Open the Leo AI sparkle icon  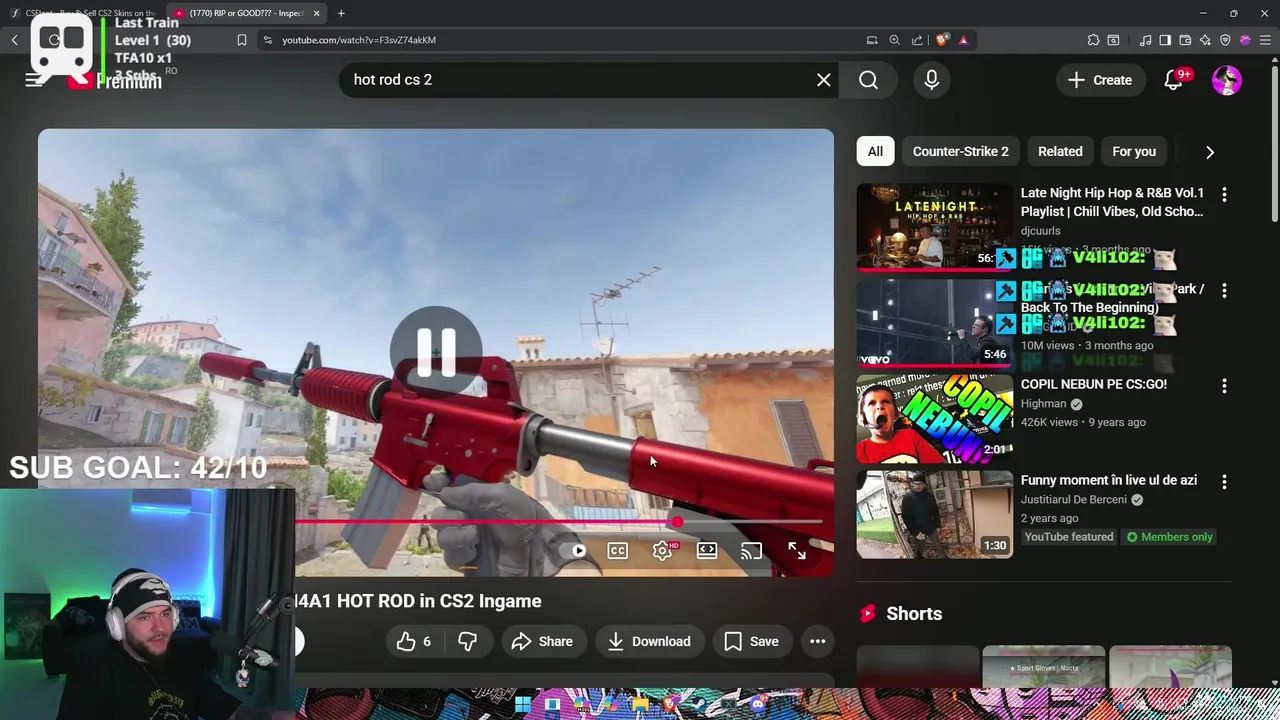click(x=1205, y=40)
